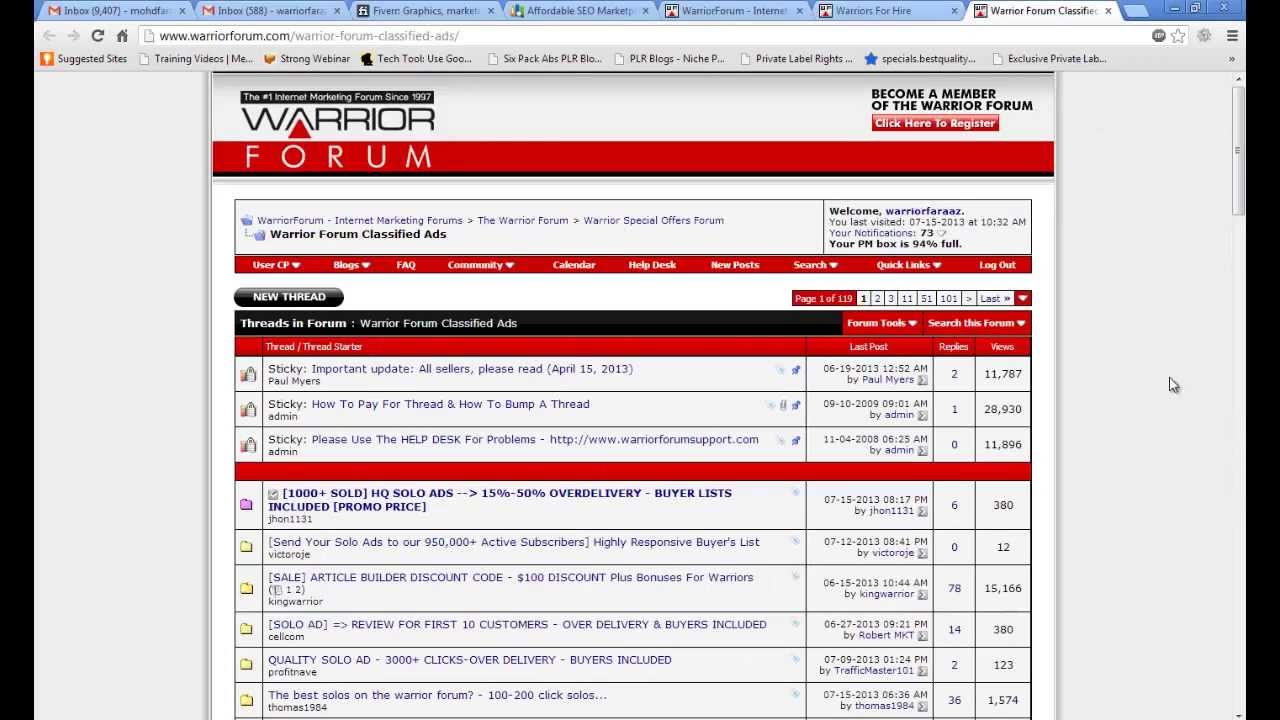The width and height of the screenshot is (1280, 720).
Task: Click multi-page icon in ARTICLE BUILDER thread
Action: tap(277, 590)
